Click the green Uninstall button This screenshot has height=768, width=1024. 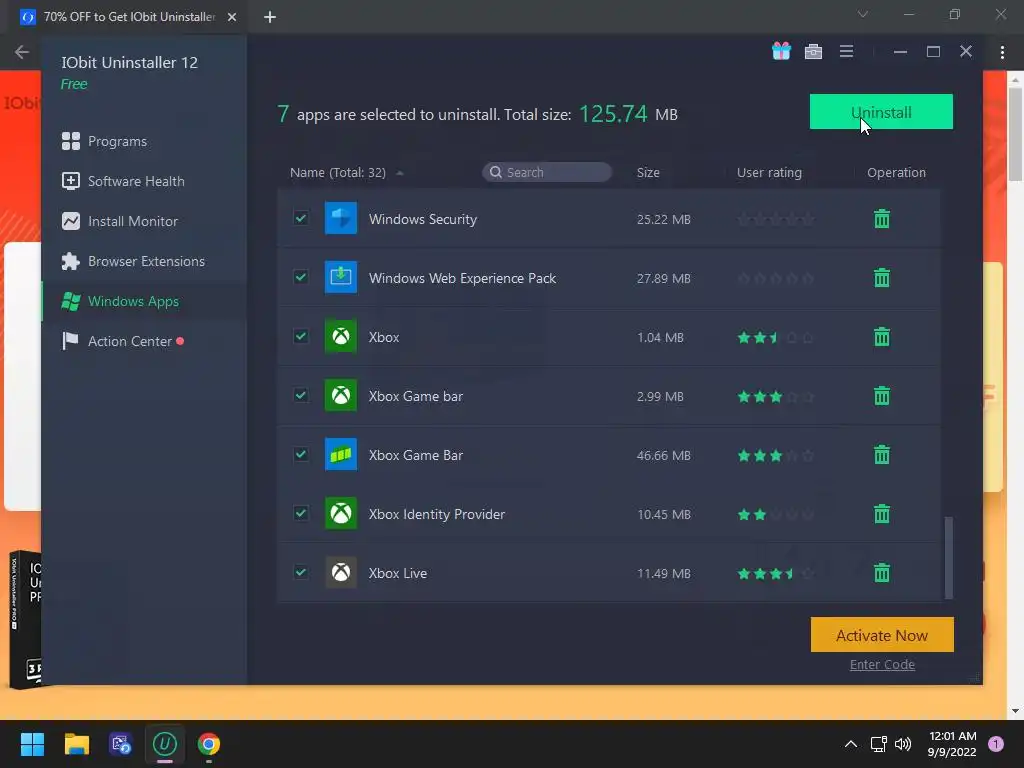(x=881, y=112)
